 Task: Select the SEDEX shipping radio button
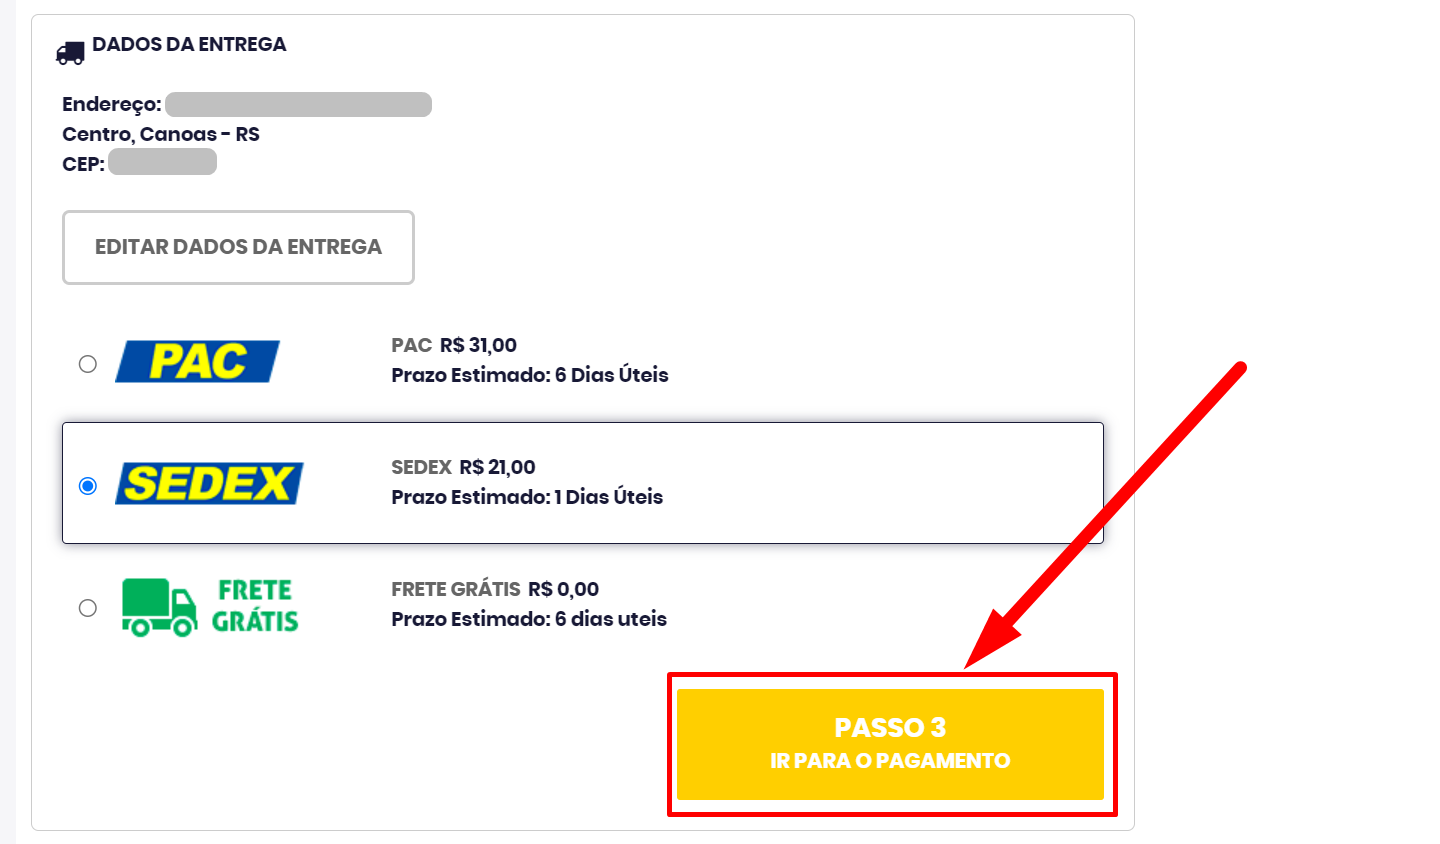click(x=88, y=486)
